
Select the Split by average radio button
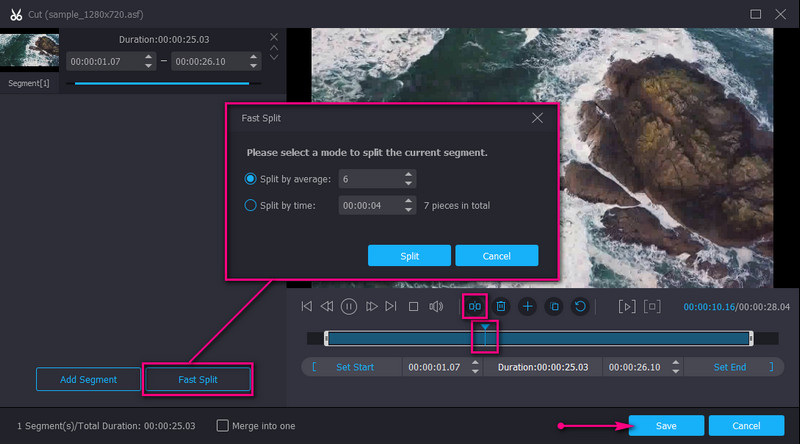251,179
